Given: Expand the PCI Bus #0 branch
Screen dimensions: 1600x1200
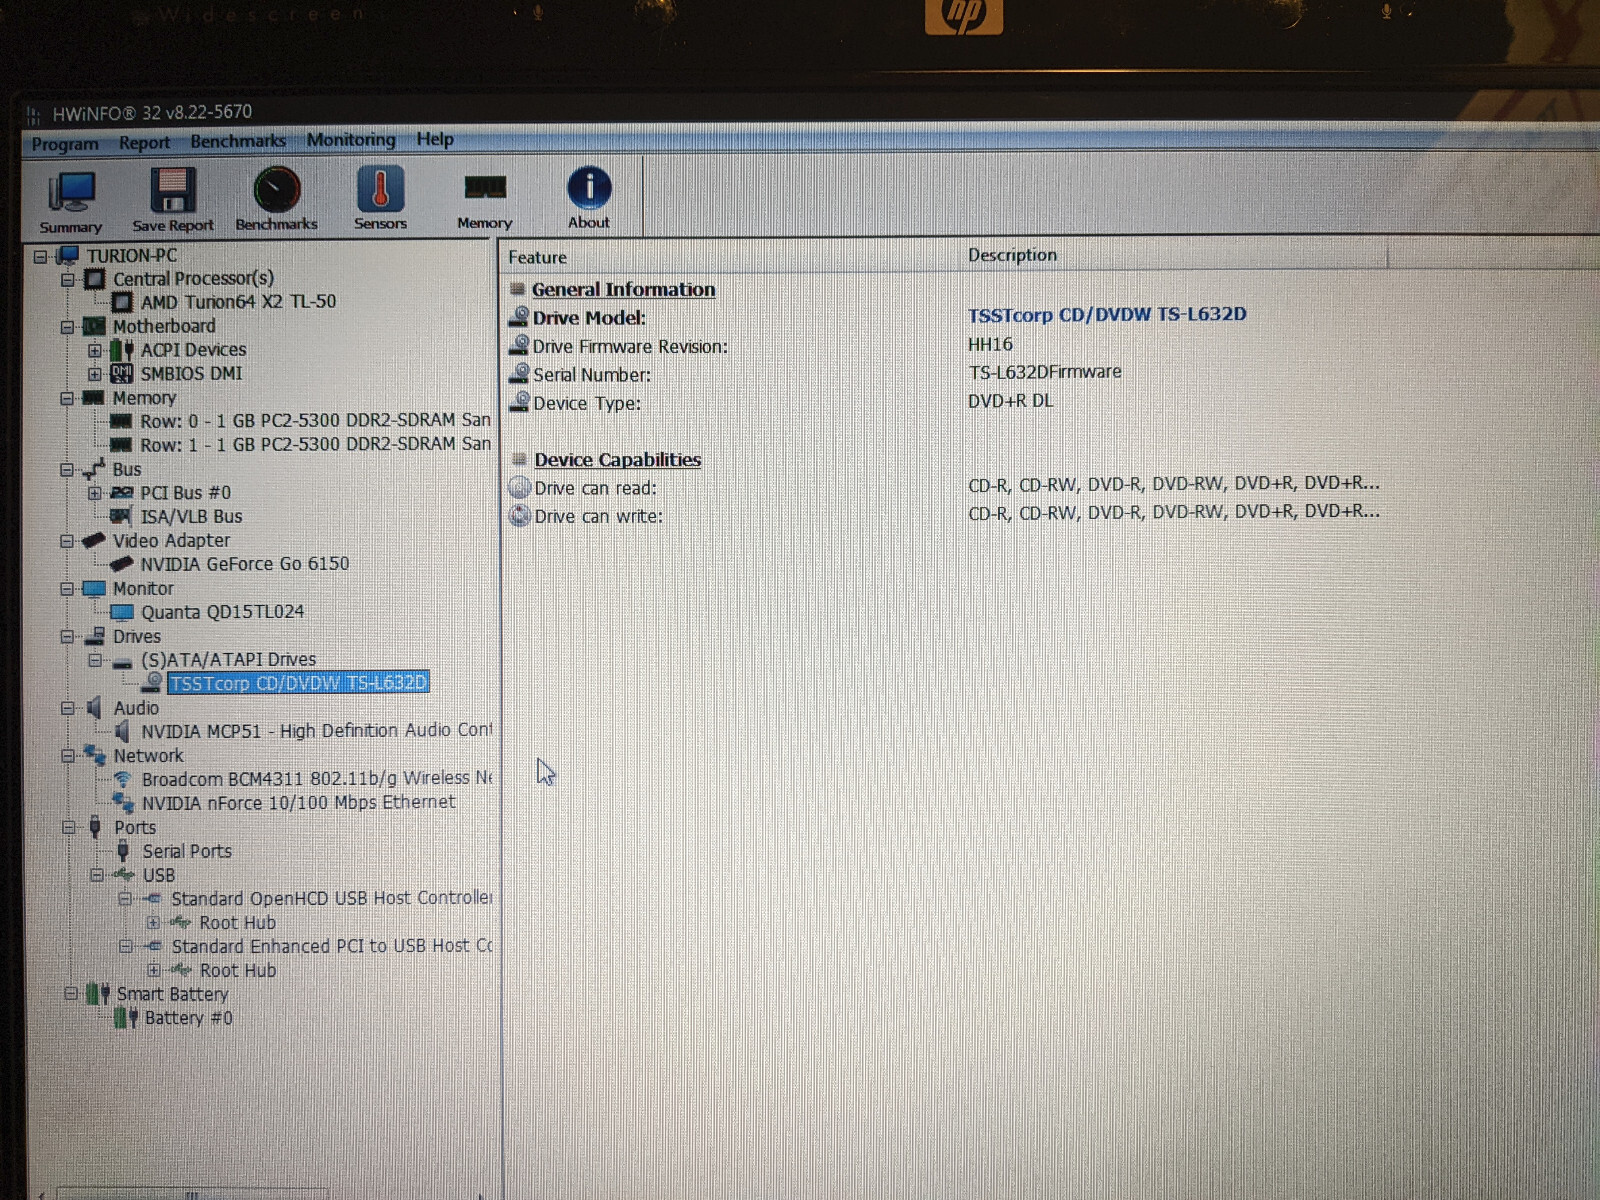Looking at the screenshot, I should [x=94, y=493].
